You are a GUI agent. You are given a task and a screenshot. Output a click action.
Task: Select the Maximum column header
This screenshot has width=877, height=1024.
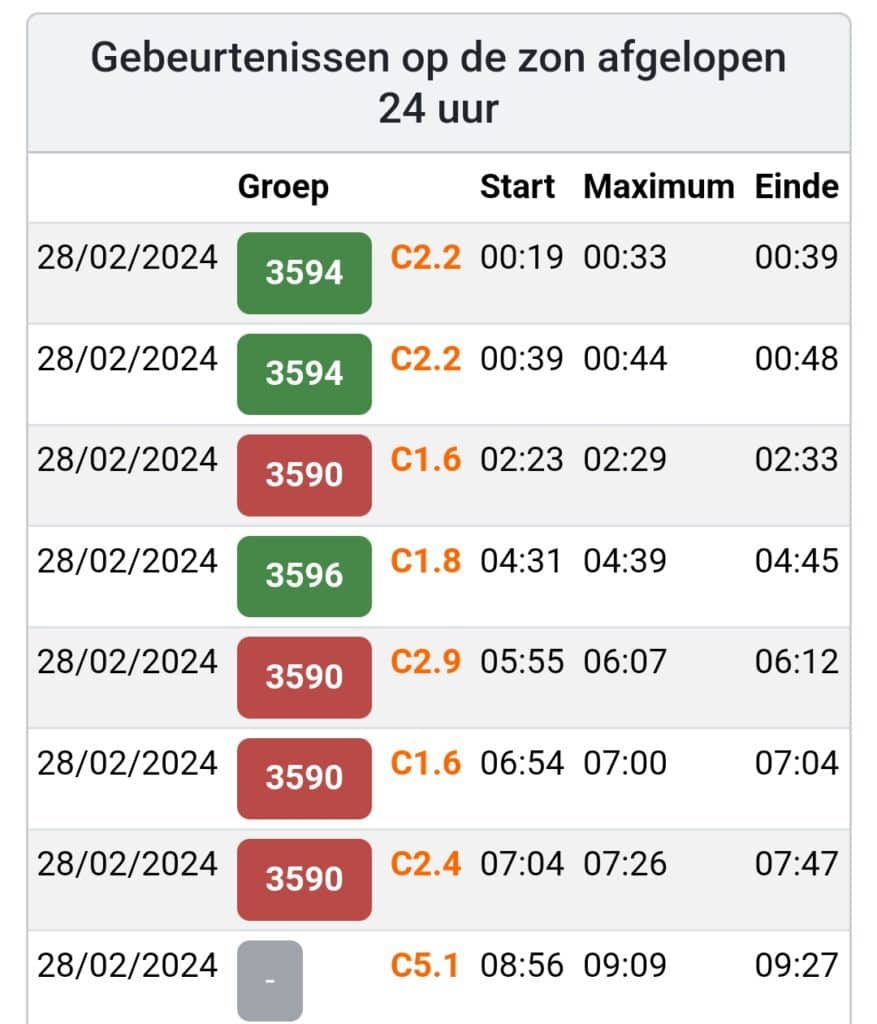[658, 187]
